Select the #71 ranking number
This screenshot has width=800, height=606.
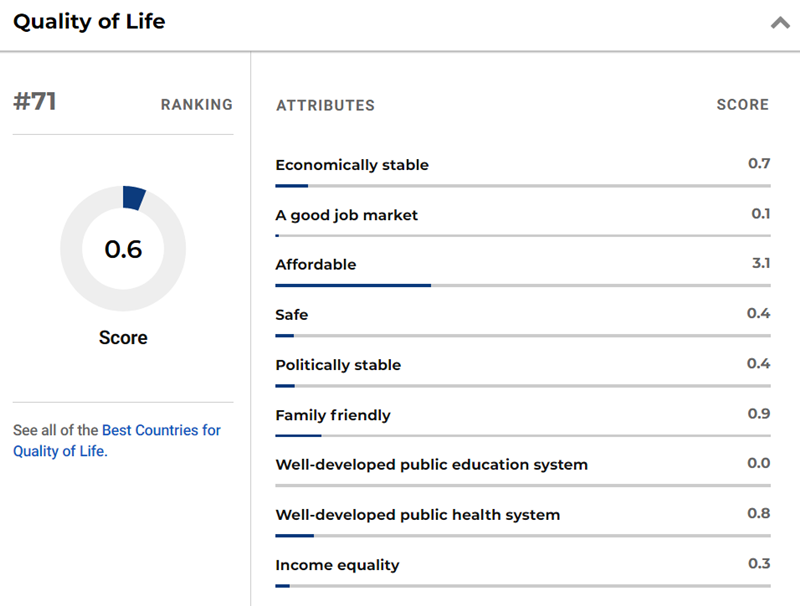[35, 102]
